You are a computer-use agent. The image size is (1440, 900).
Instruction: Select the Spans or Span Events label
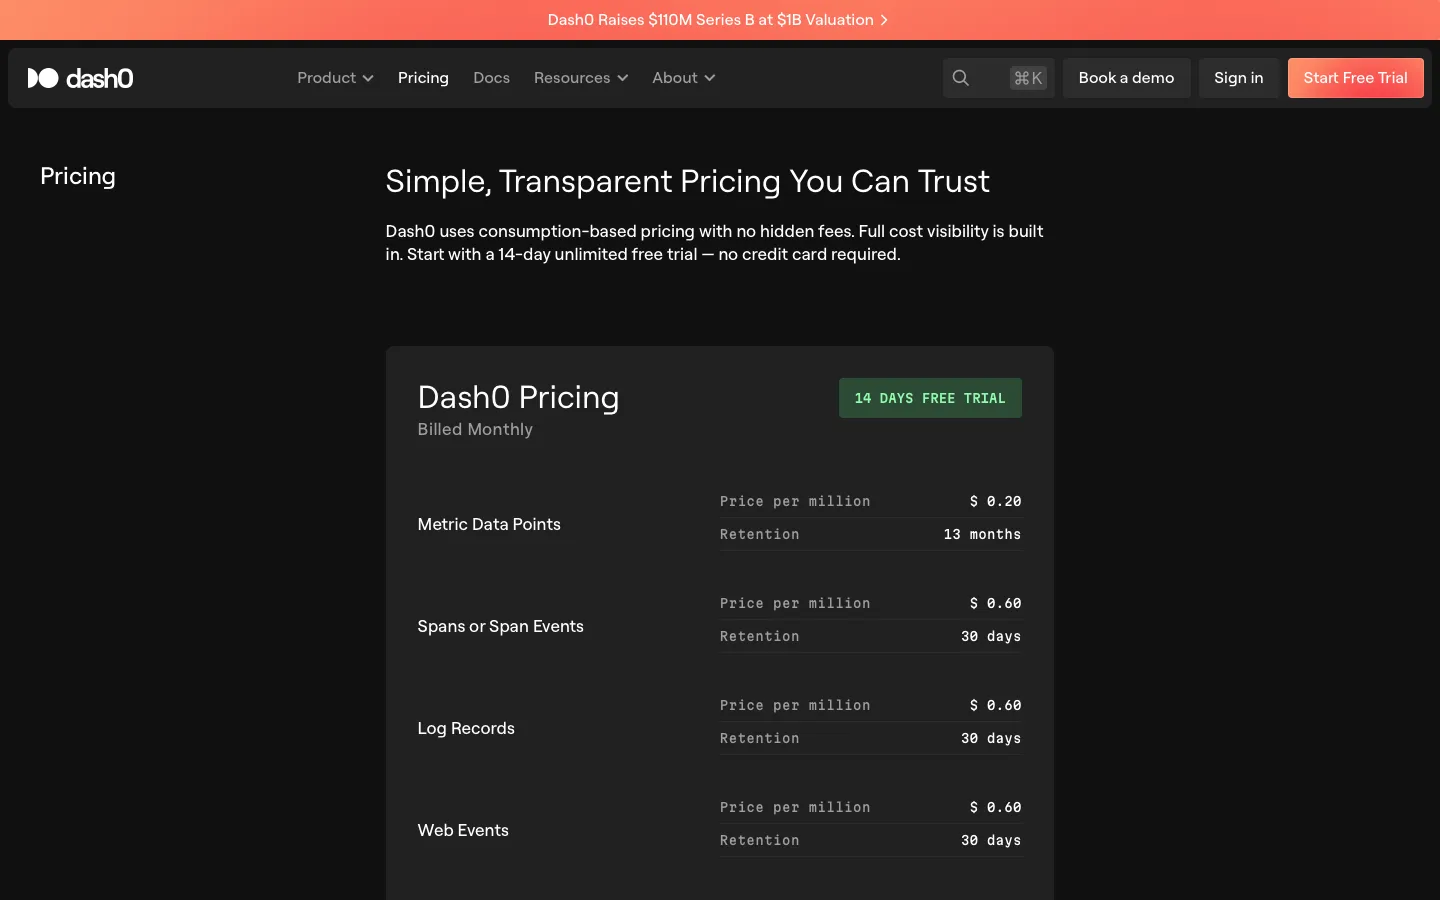point(500,626)
